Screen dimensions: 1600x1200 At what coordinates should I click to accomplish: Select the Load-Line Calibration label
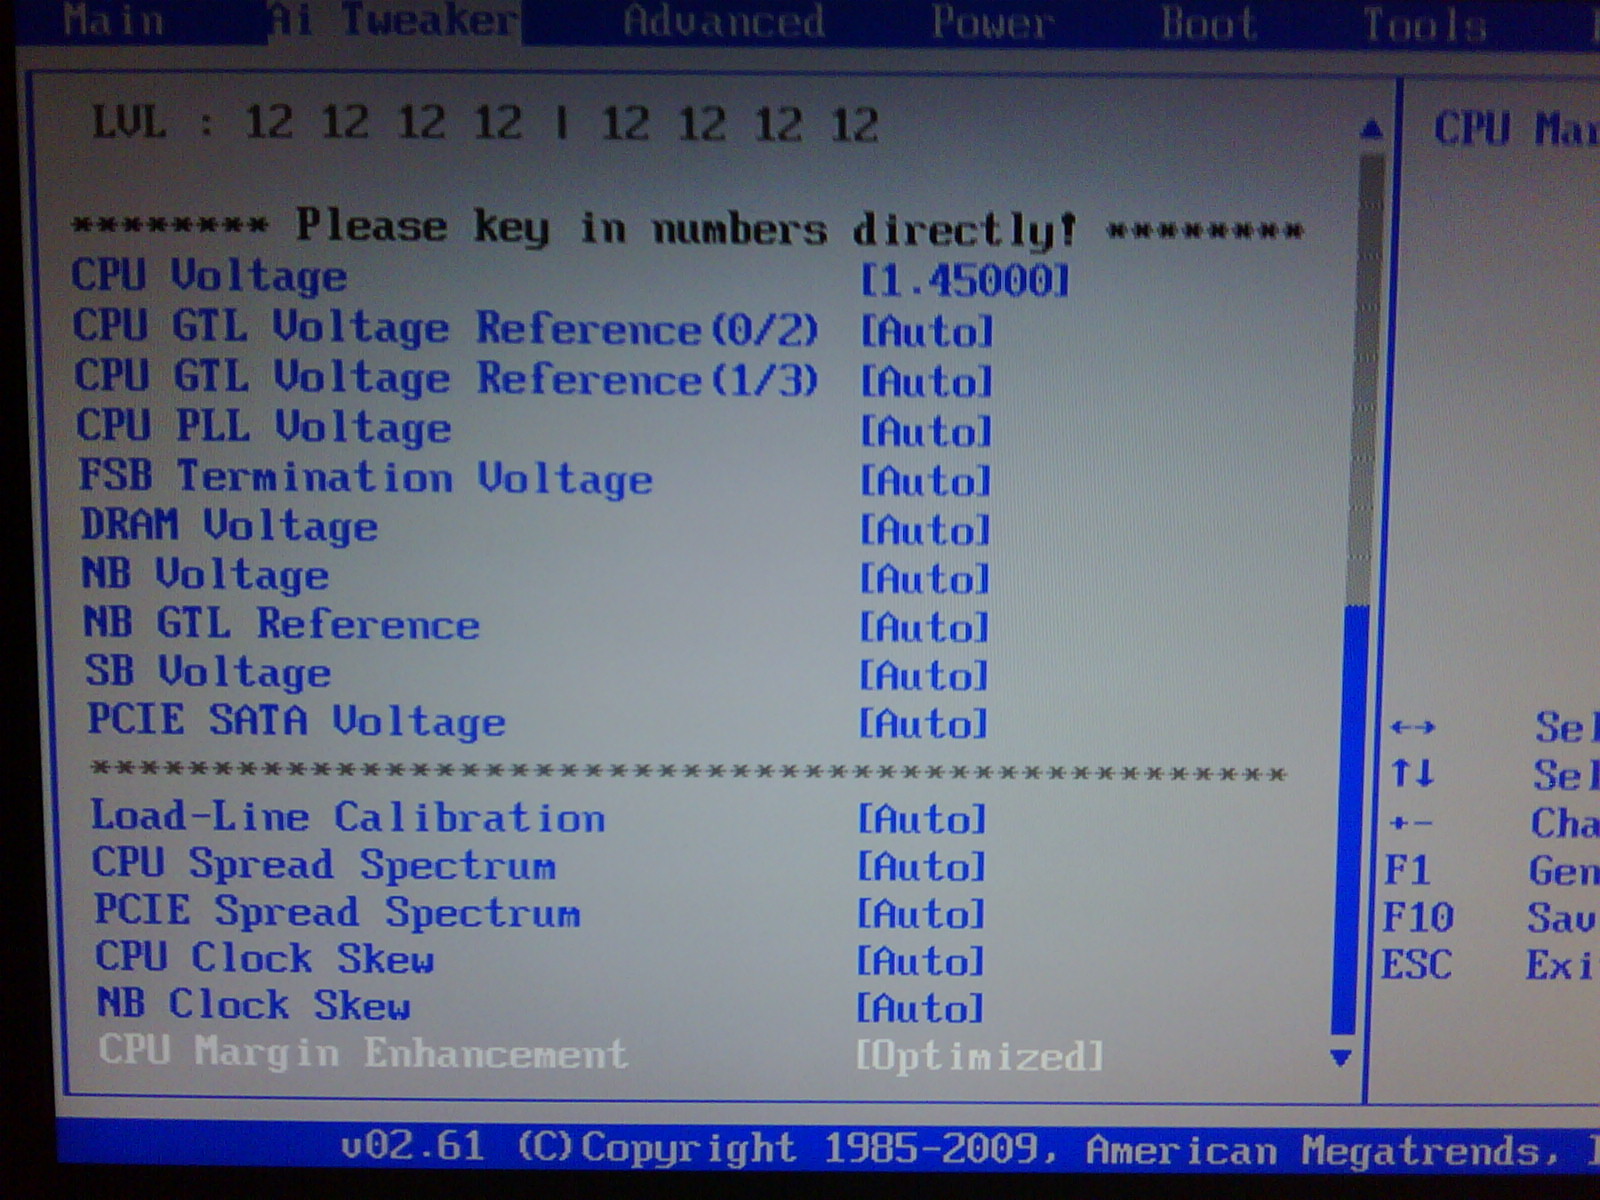(348, 817)
